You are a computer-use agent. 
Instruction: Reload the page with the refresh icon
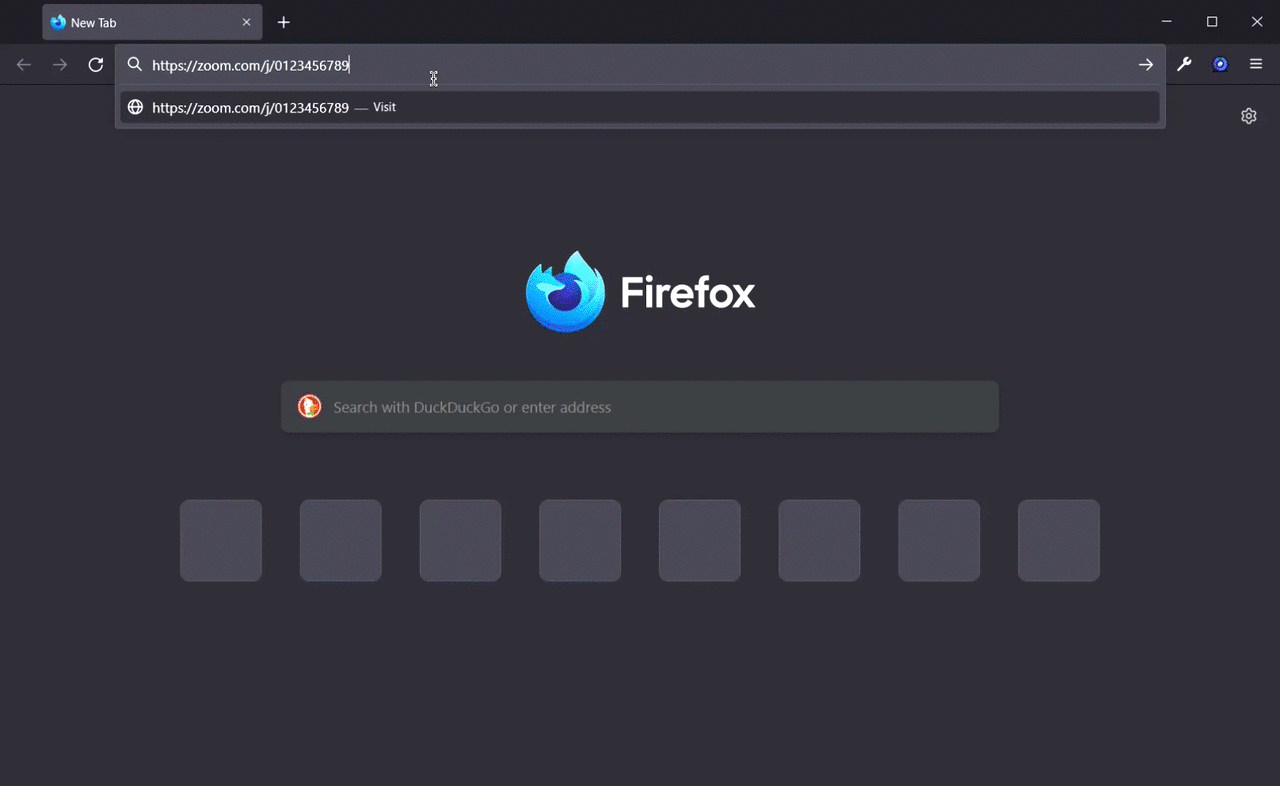pos(96,65)
